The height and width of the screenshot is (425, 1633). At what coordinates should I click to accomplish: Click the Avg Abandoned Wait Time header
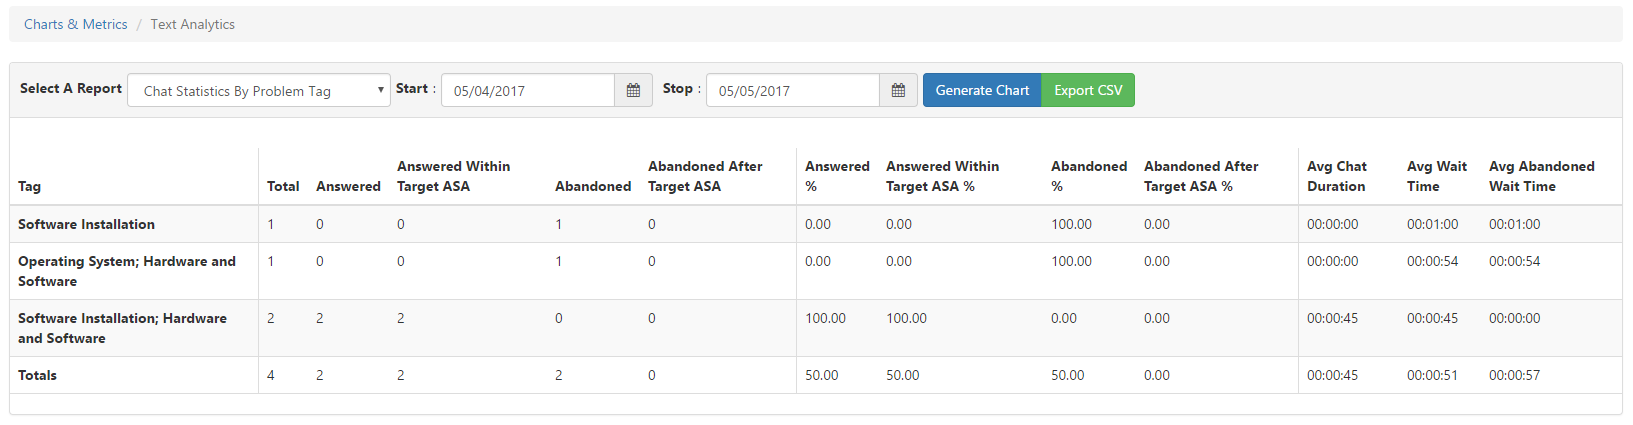point(1542,176)
